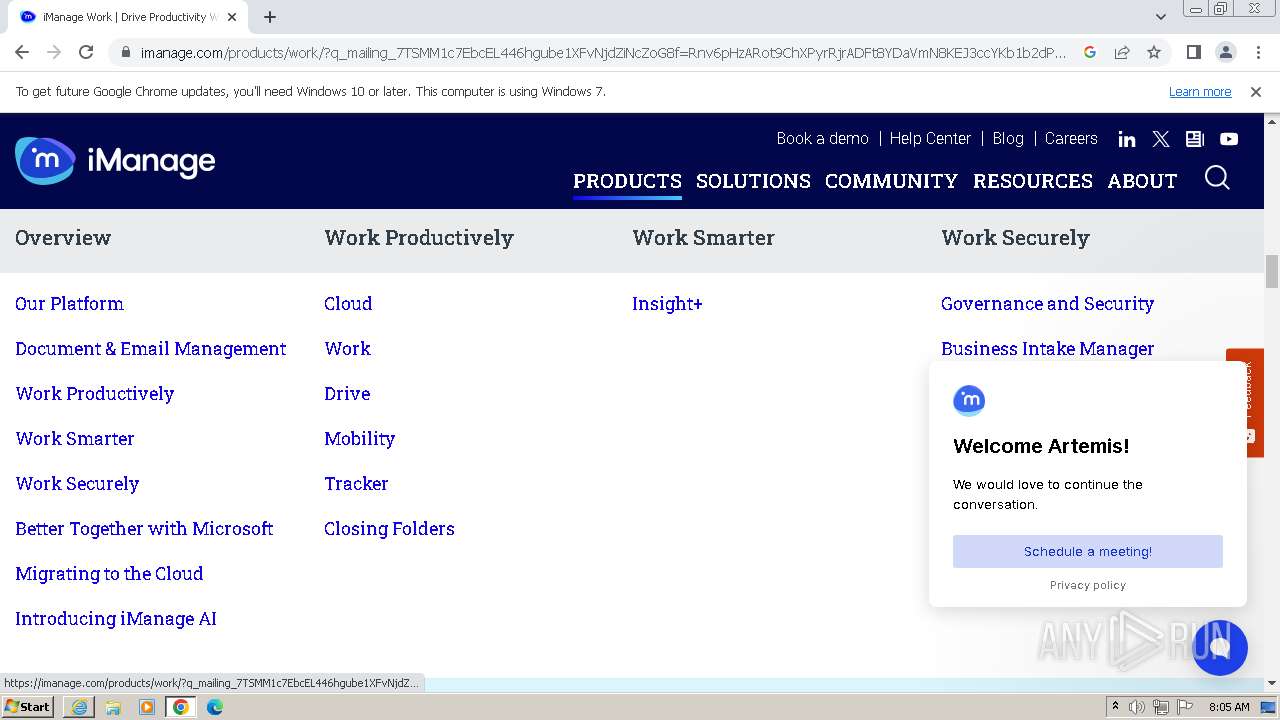Click the iManage logo in header
The image size is (1280, 720).
point(115,161)
